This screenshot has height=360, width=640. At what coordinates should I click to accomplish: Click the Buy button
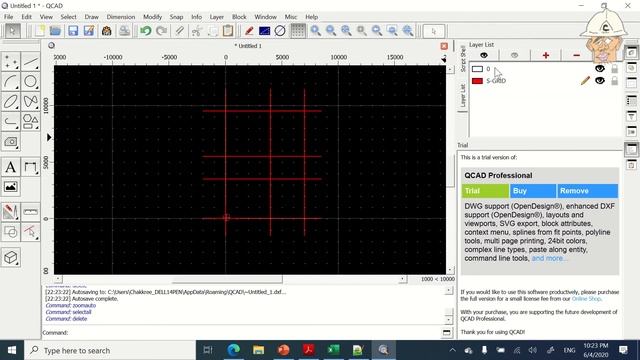[x=533, y=191]
